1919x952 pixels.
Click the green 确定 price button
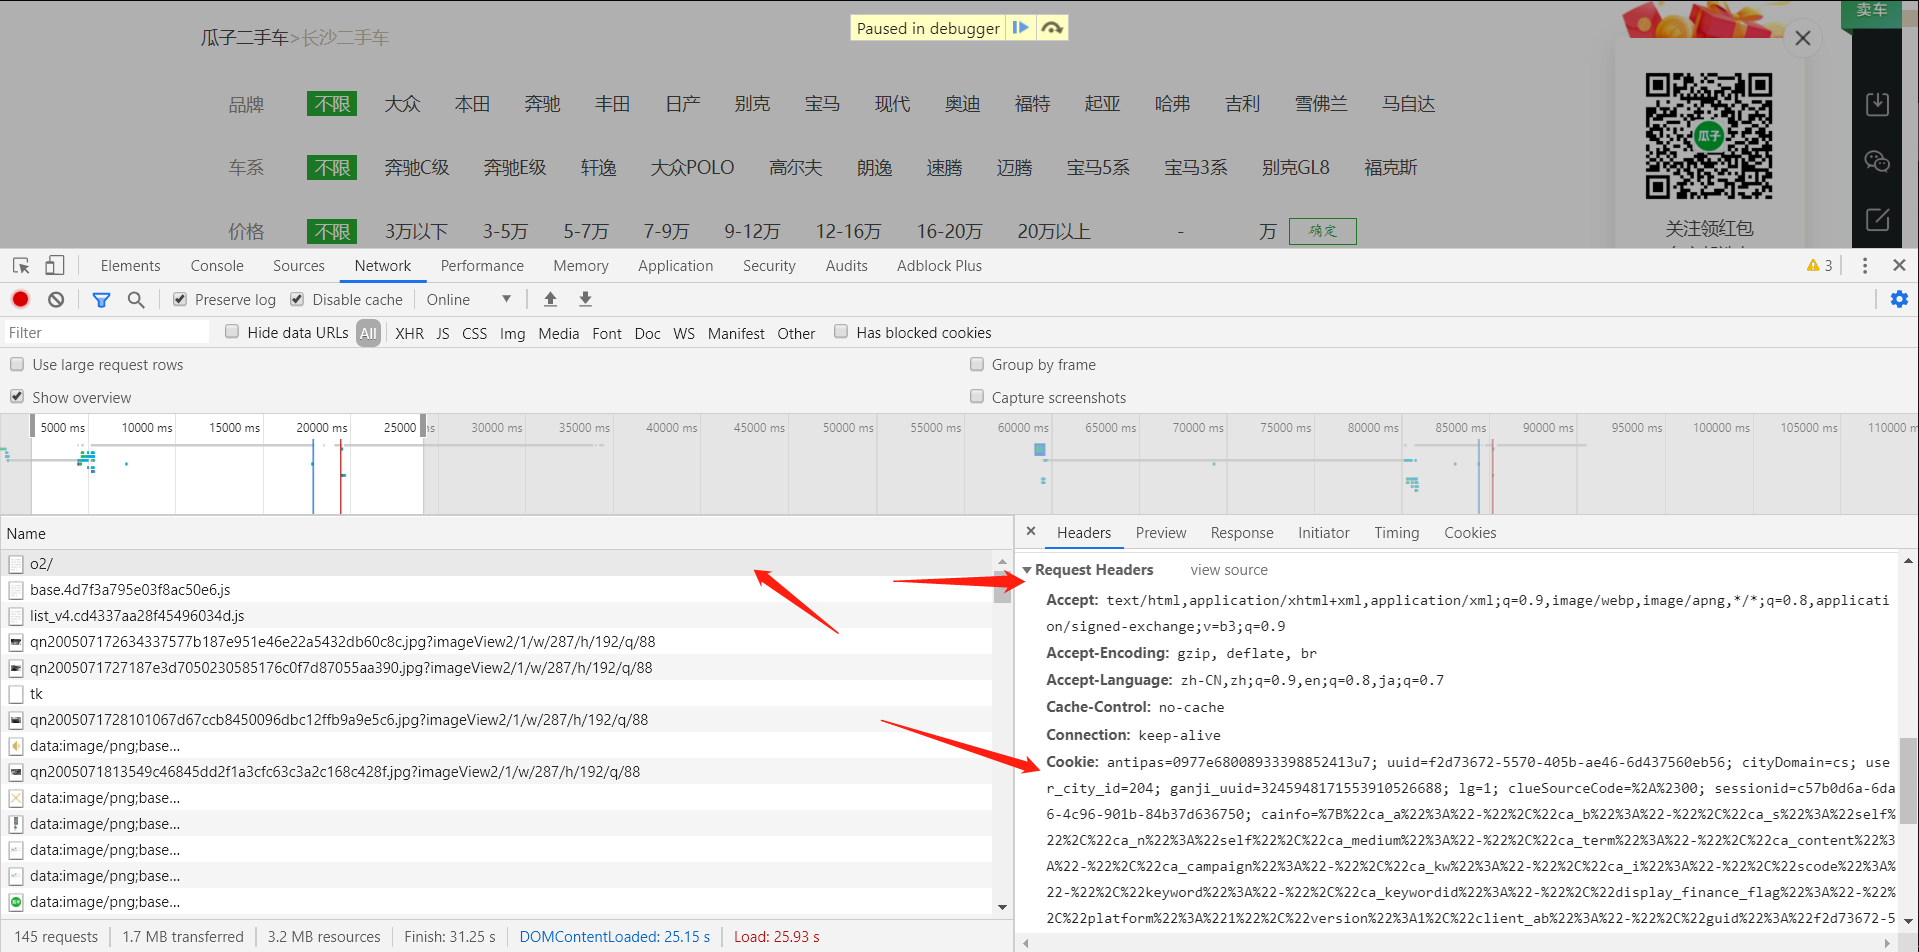pos(1322,231)
